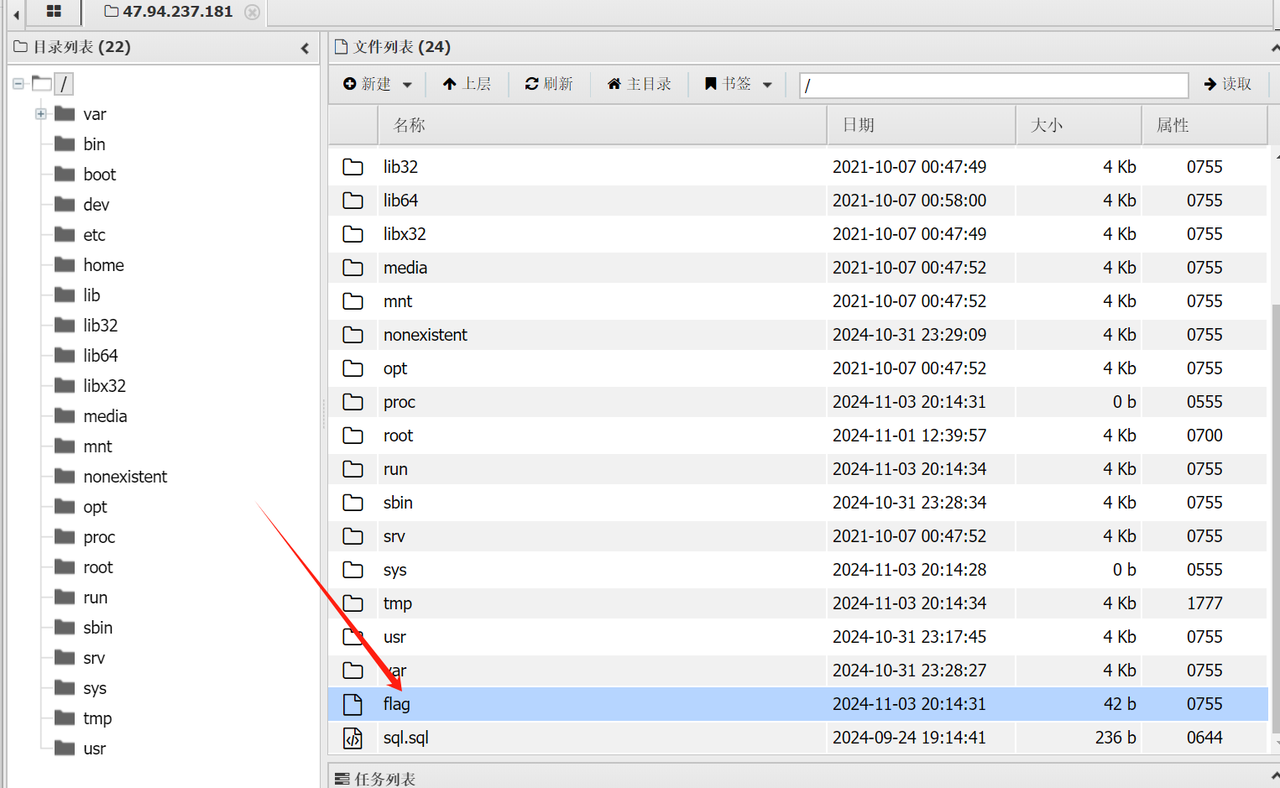Screen dimensions: 1280x788
Task: Click the libx32 folder icon in file list
Action: (x=352, y=233)
